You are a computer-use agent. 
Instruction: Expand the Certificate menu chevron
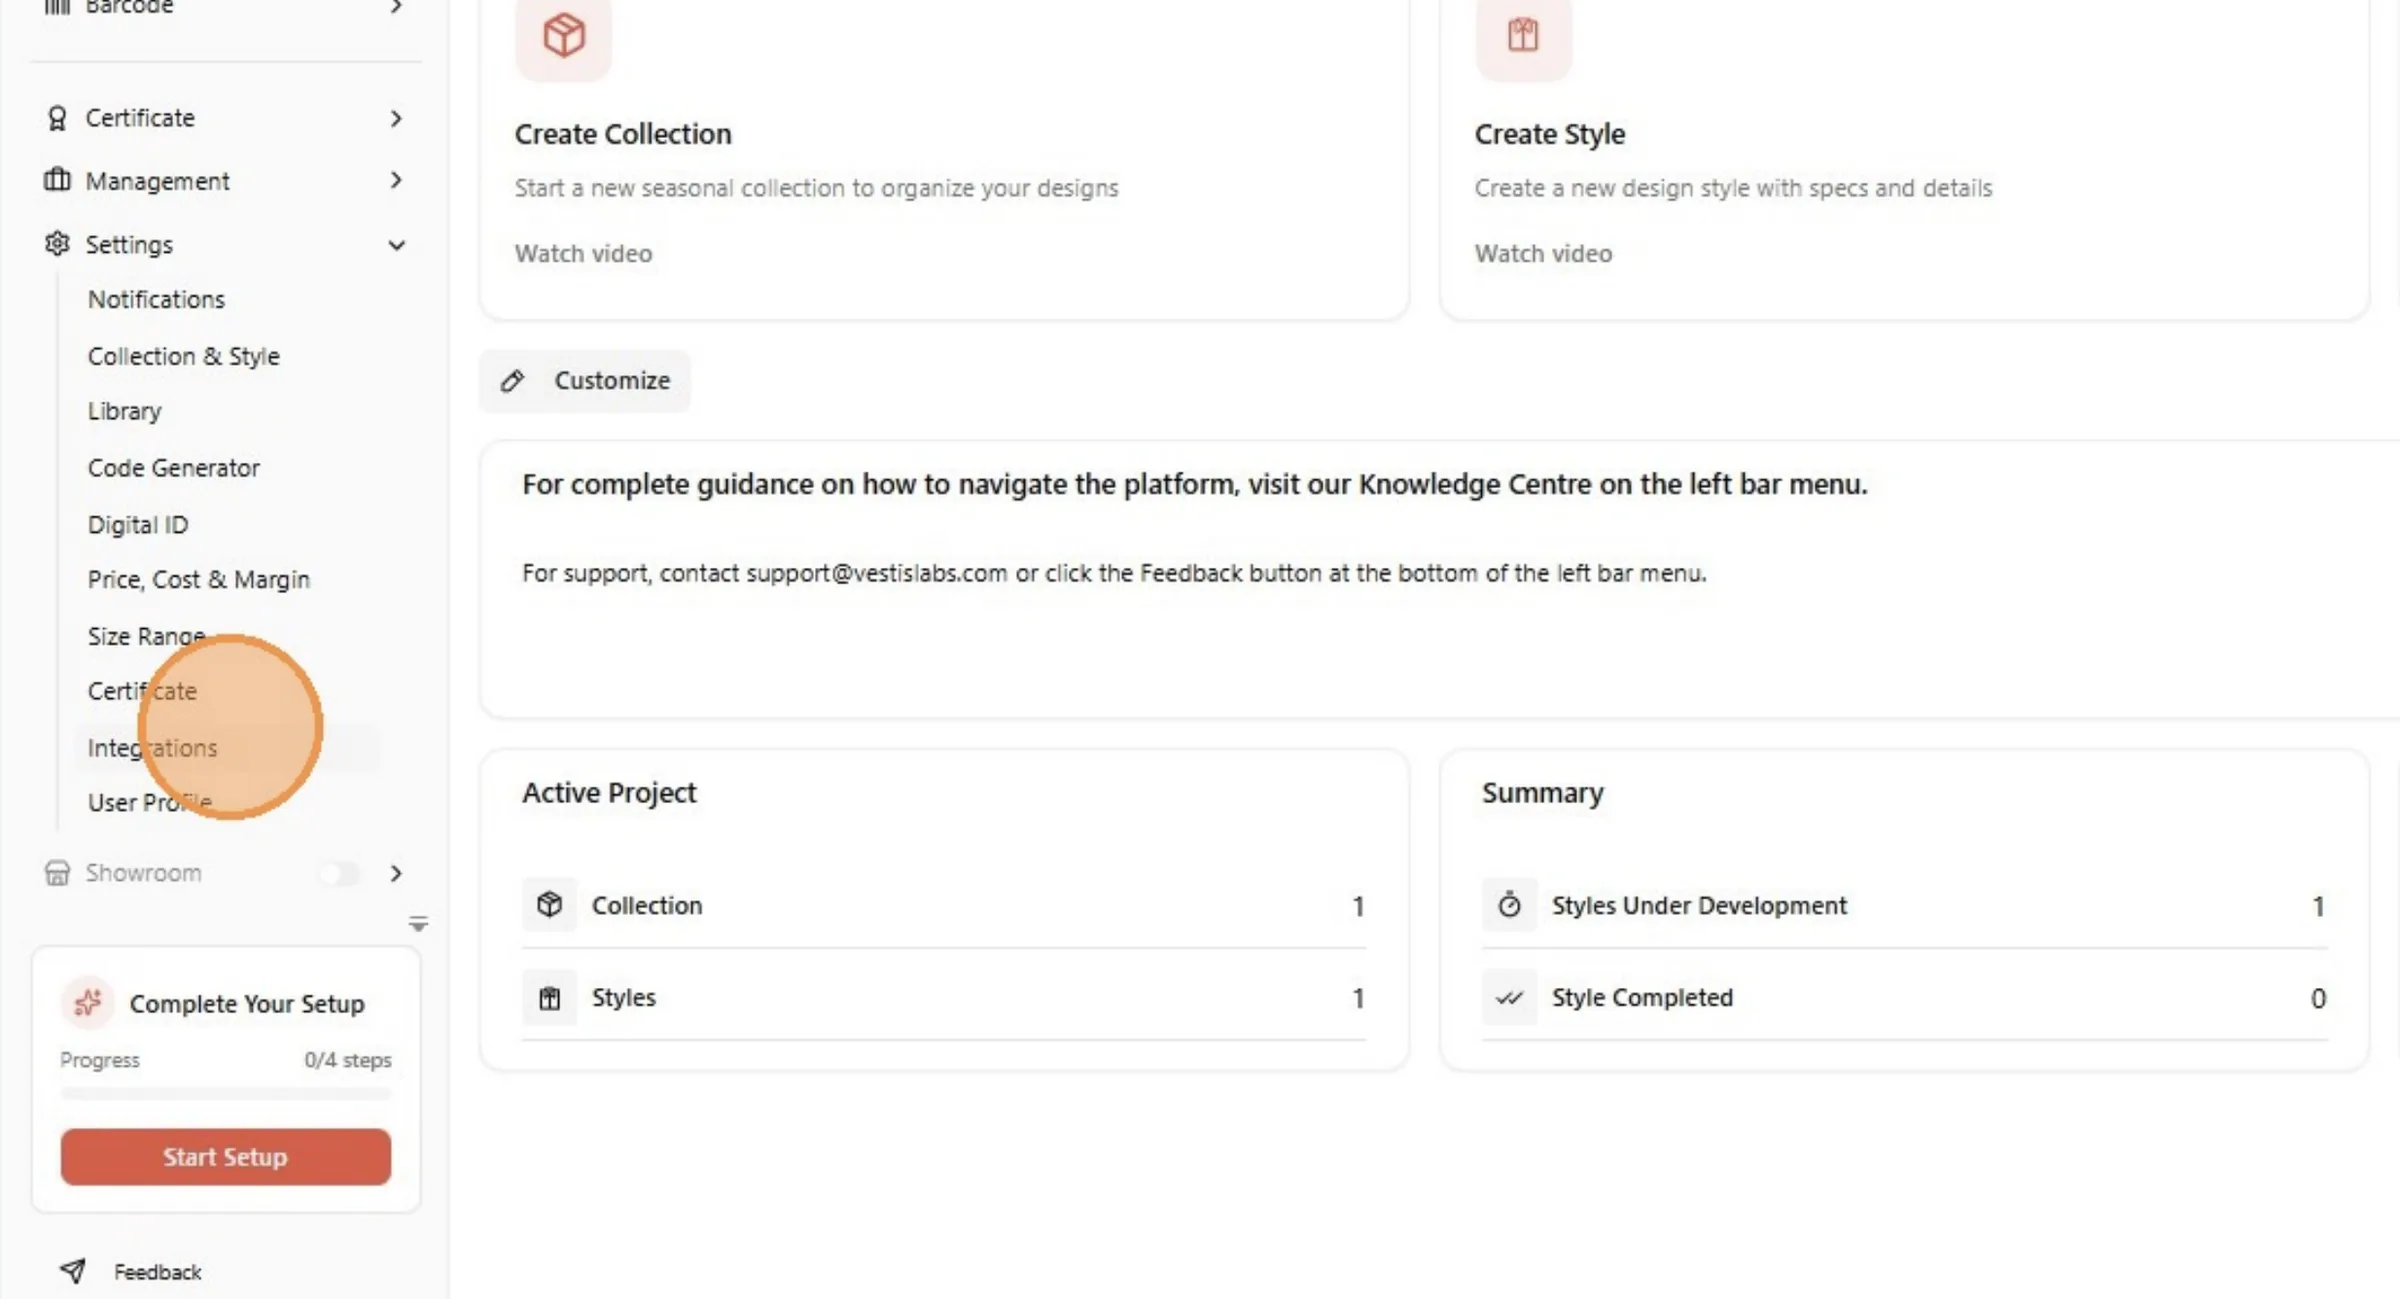396,118
